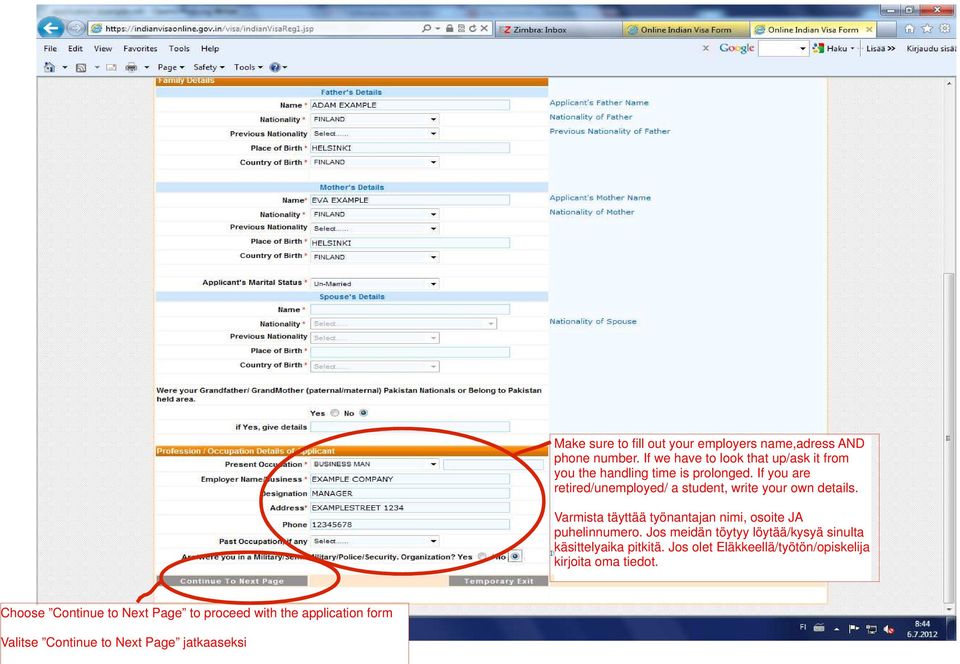The width and height of the screenshot is (960, 664).
Task: Open Applicant's Marital Status dropdown
Action: coord(375,283)
